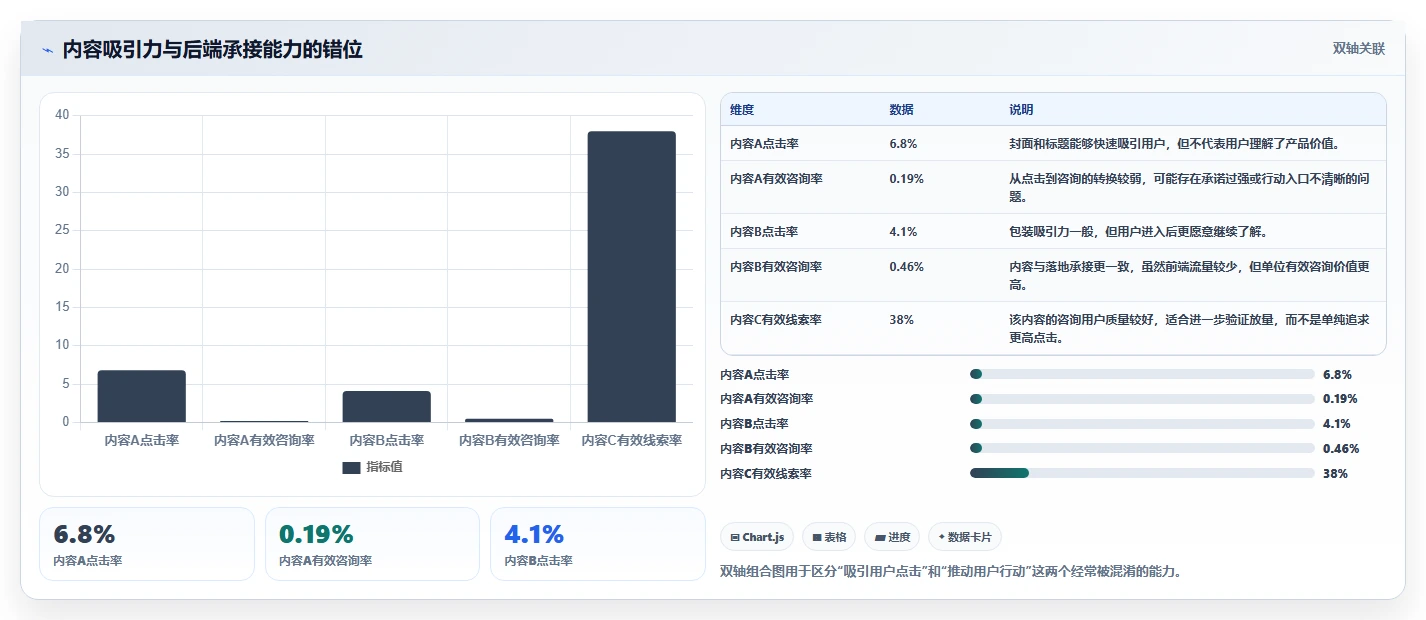
Task: Click the footer note about 双轴组合图
Action: [x=951, y=572]
